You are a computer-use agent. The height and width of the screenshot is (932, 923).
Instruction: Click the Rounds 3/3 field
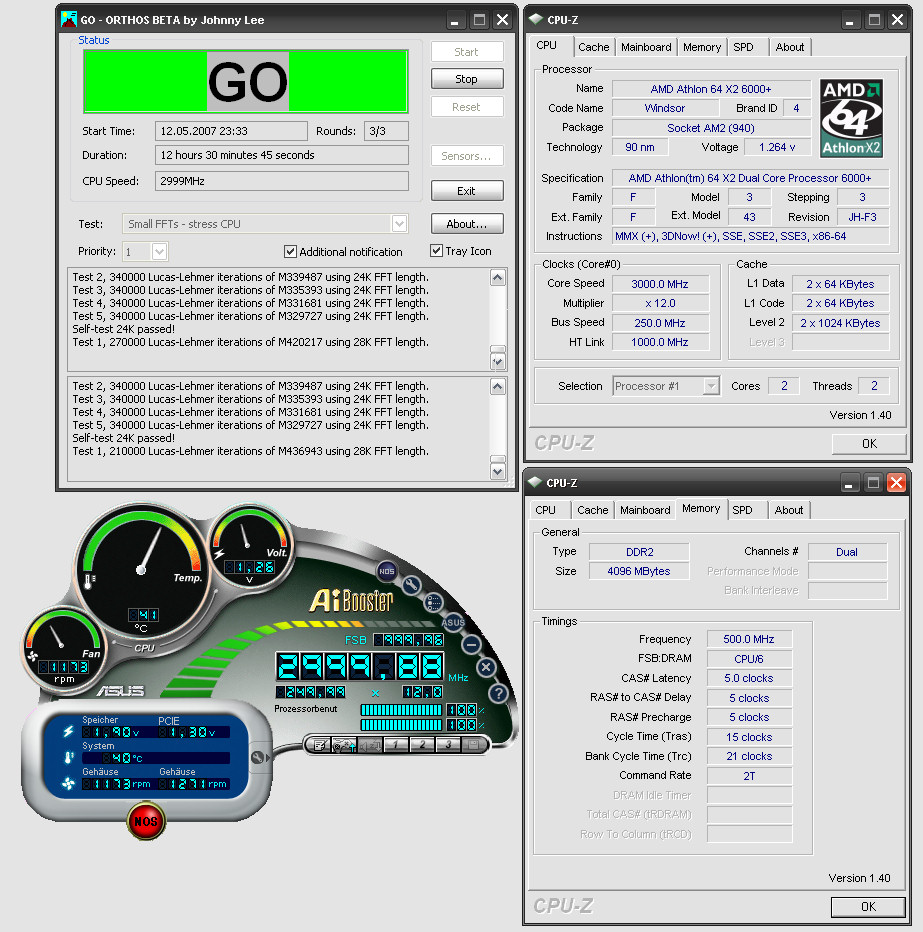386,131
